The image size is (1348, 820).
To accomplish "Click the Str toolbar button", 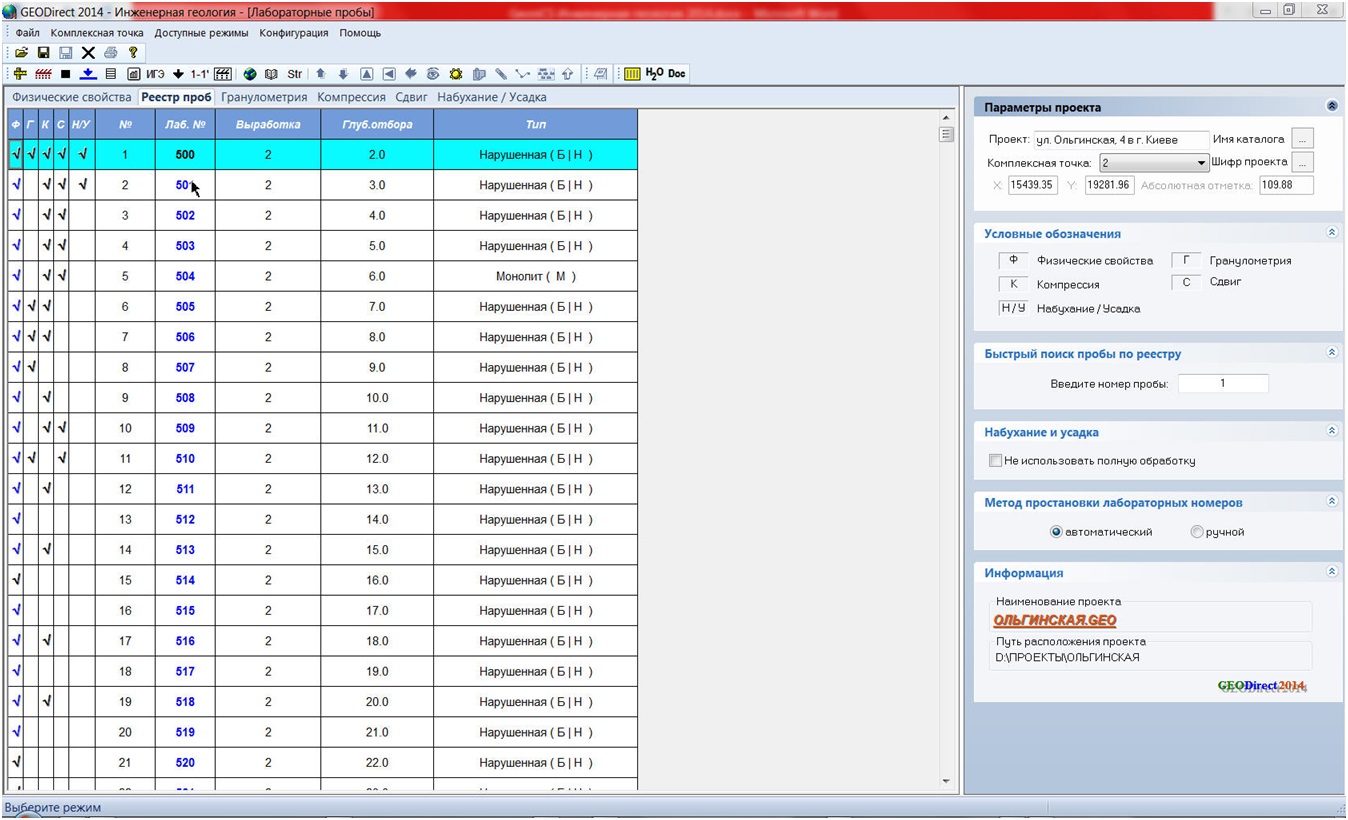I will tap(294, 74).
